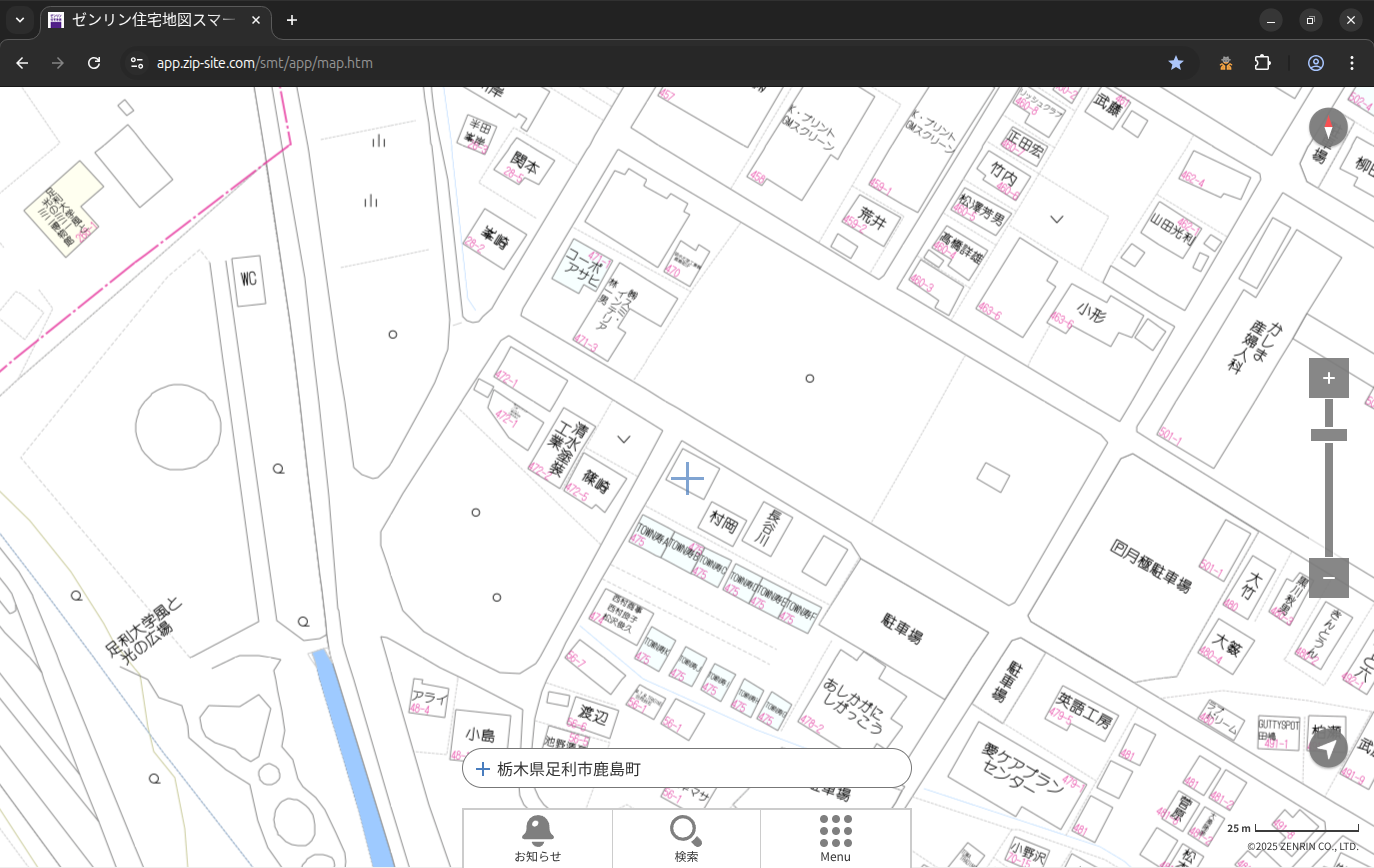
Task: Open the browser extensions puzzle icon
Action: [x=1262, y=63]
